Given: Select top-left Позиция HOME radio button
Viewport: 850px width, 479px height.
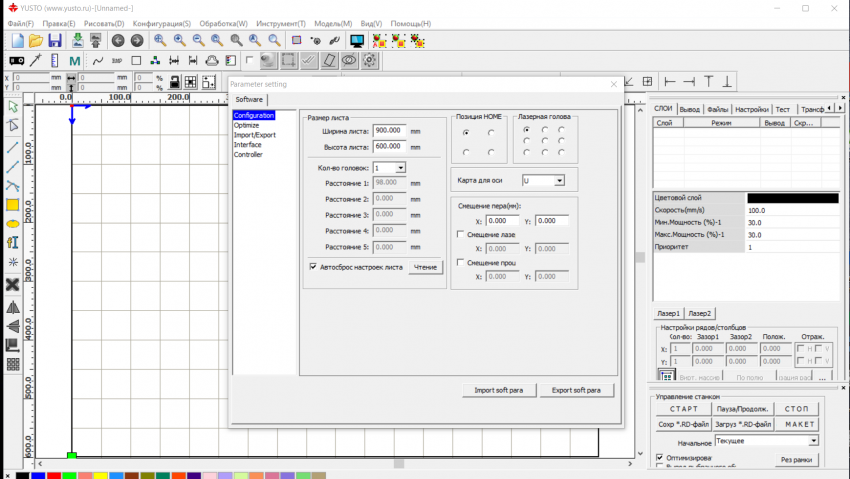Looking at the screenshot, I should coord(465,132).
